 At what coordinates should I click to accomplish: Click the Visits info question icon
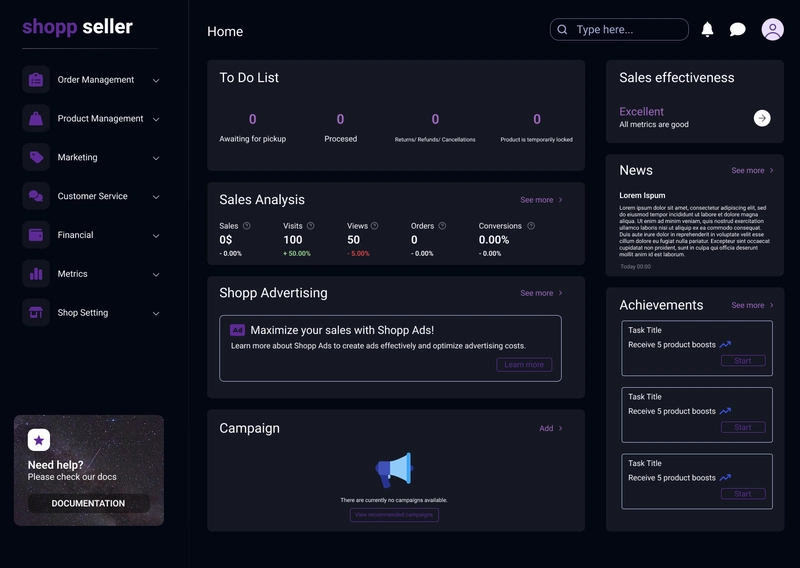(x=311, y=226)
